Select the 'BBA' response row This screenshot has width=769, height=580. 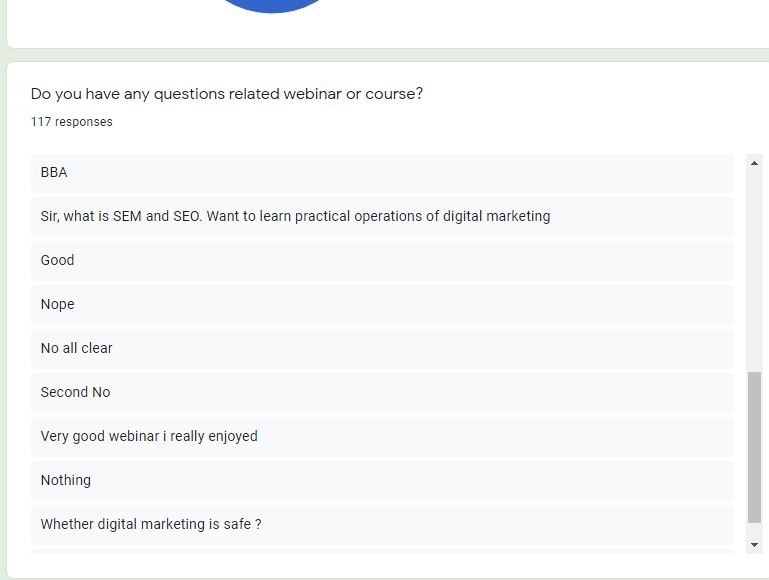[x=382, y=173]
